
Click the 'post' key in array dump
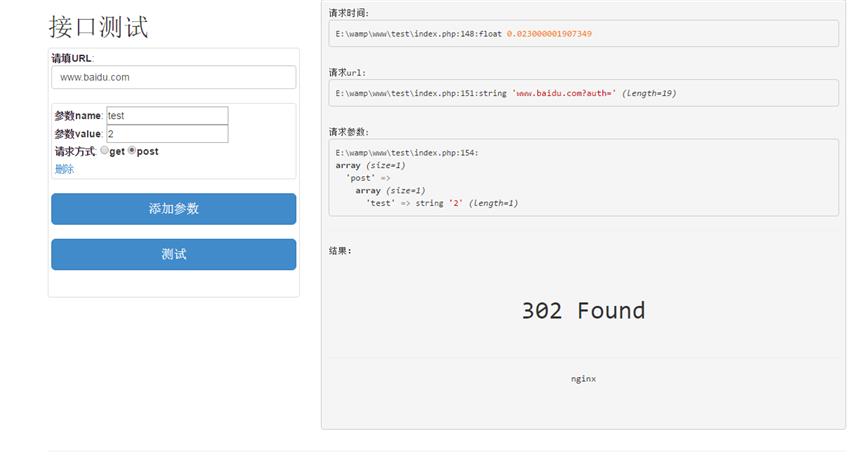tap(360, 178)
